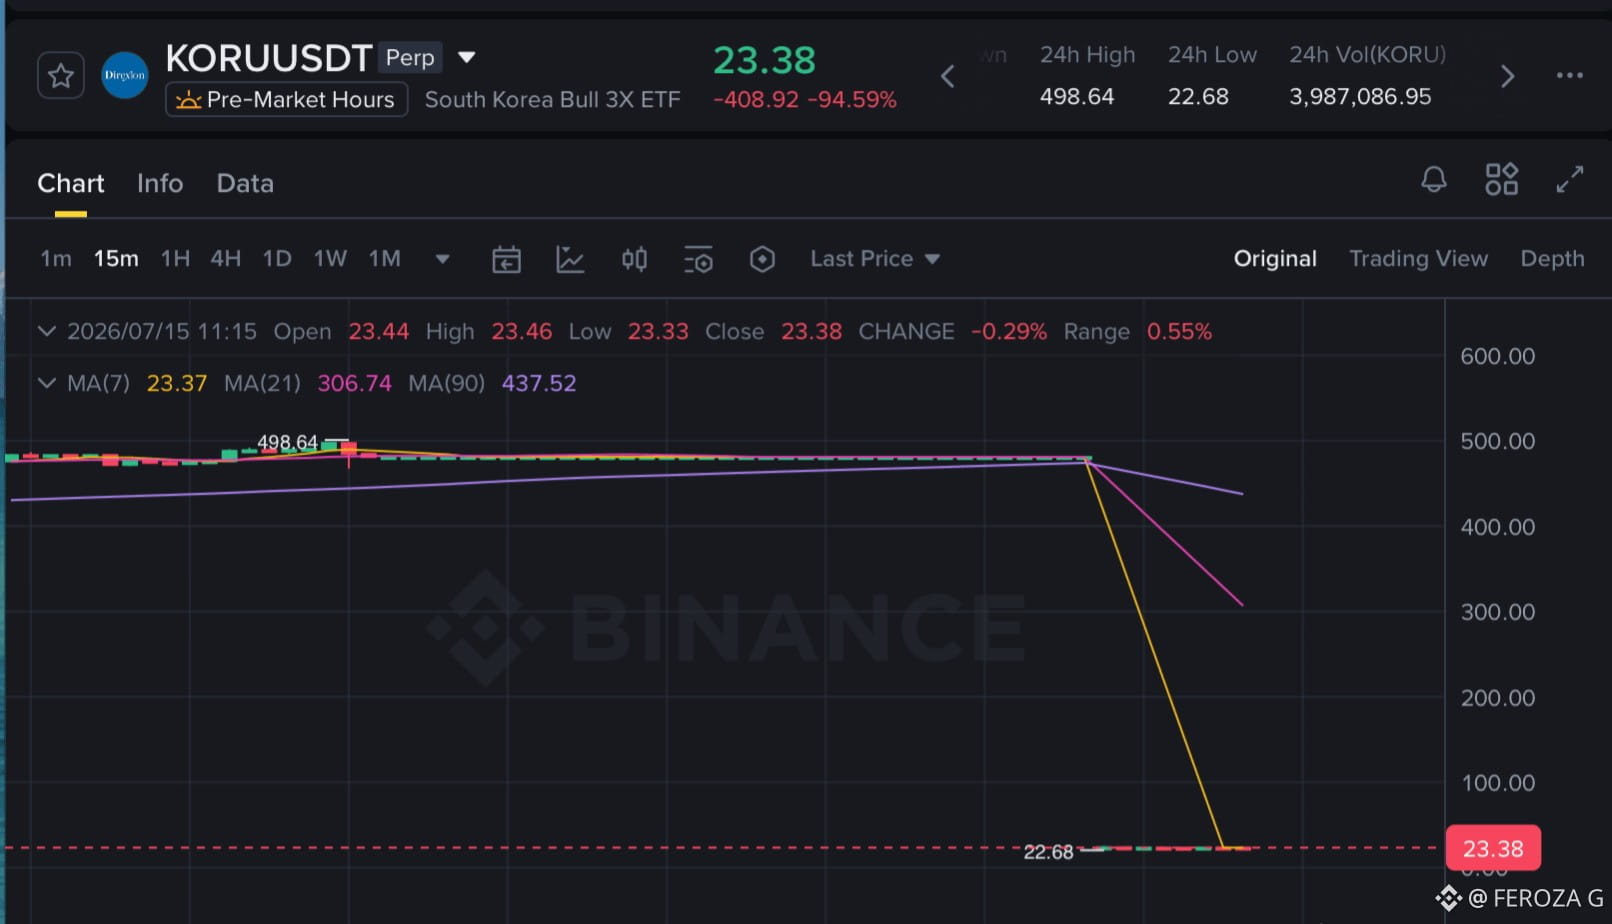Image resolution: width=1612 pixels, height=924 pixels.
Task: Click the MA(7) value 23.37
Action: 177,384
